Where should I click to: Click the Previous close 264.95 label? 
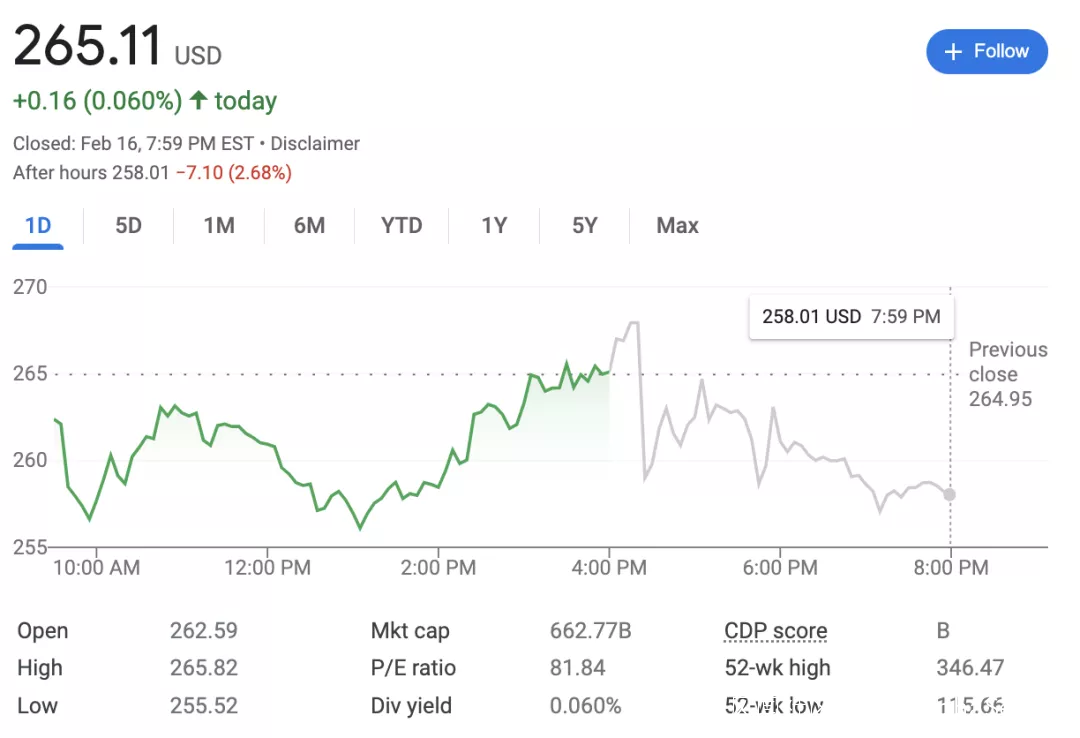tap(1005, 375)
